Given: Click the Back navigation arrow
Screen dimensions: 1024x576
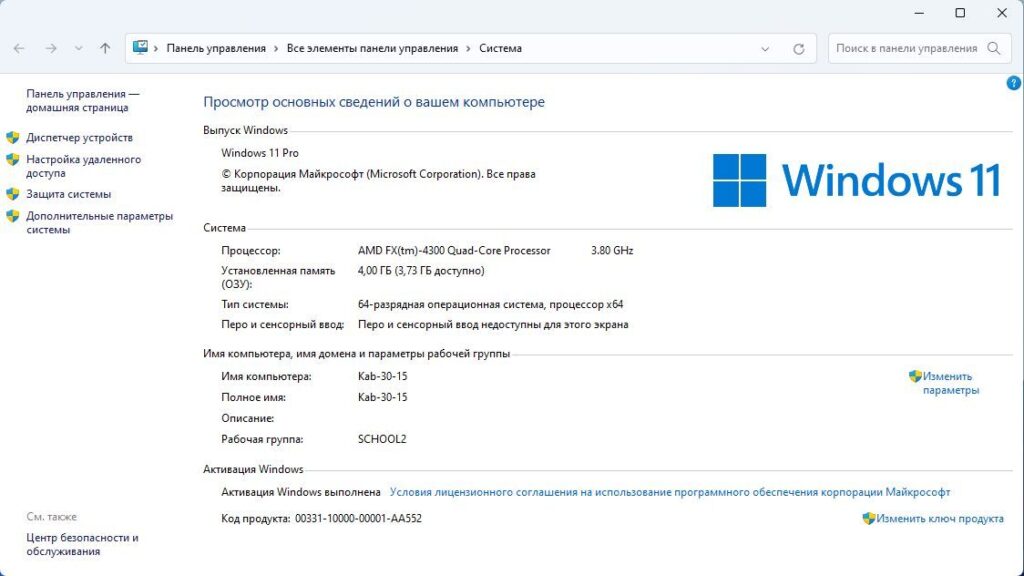Looking at the screenshot, I should point(20,48).
